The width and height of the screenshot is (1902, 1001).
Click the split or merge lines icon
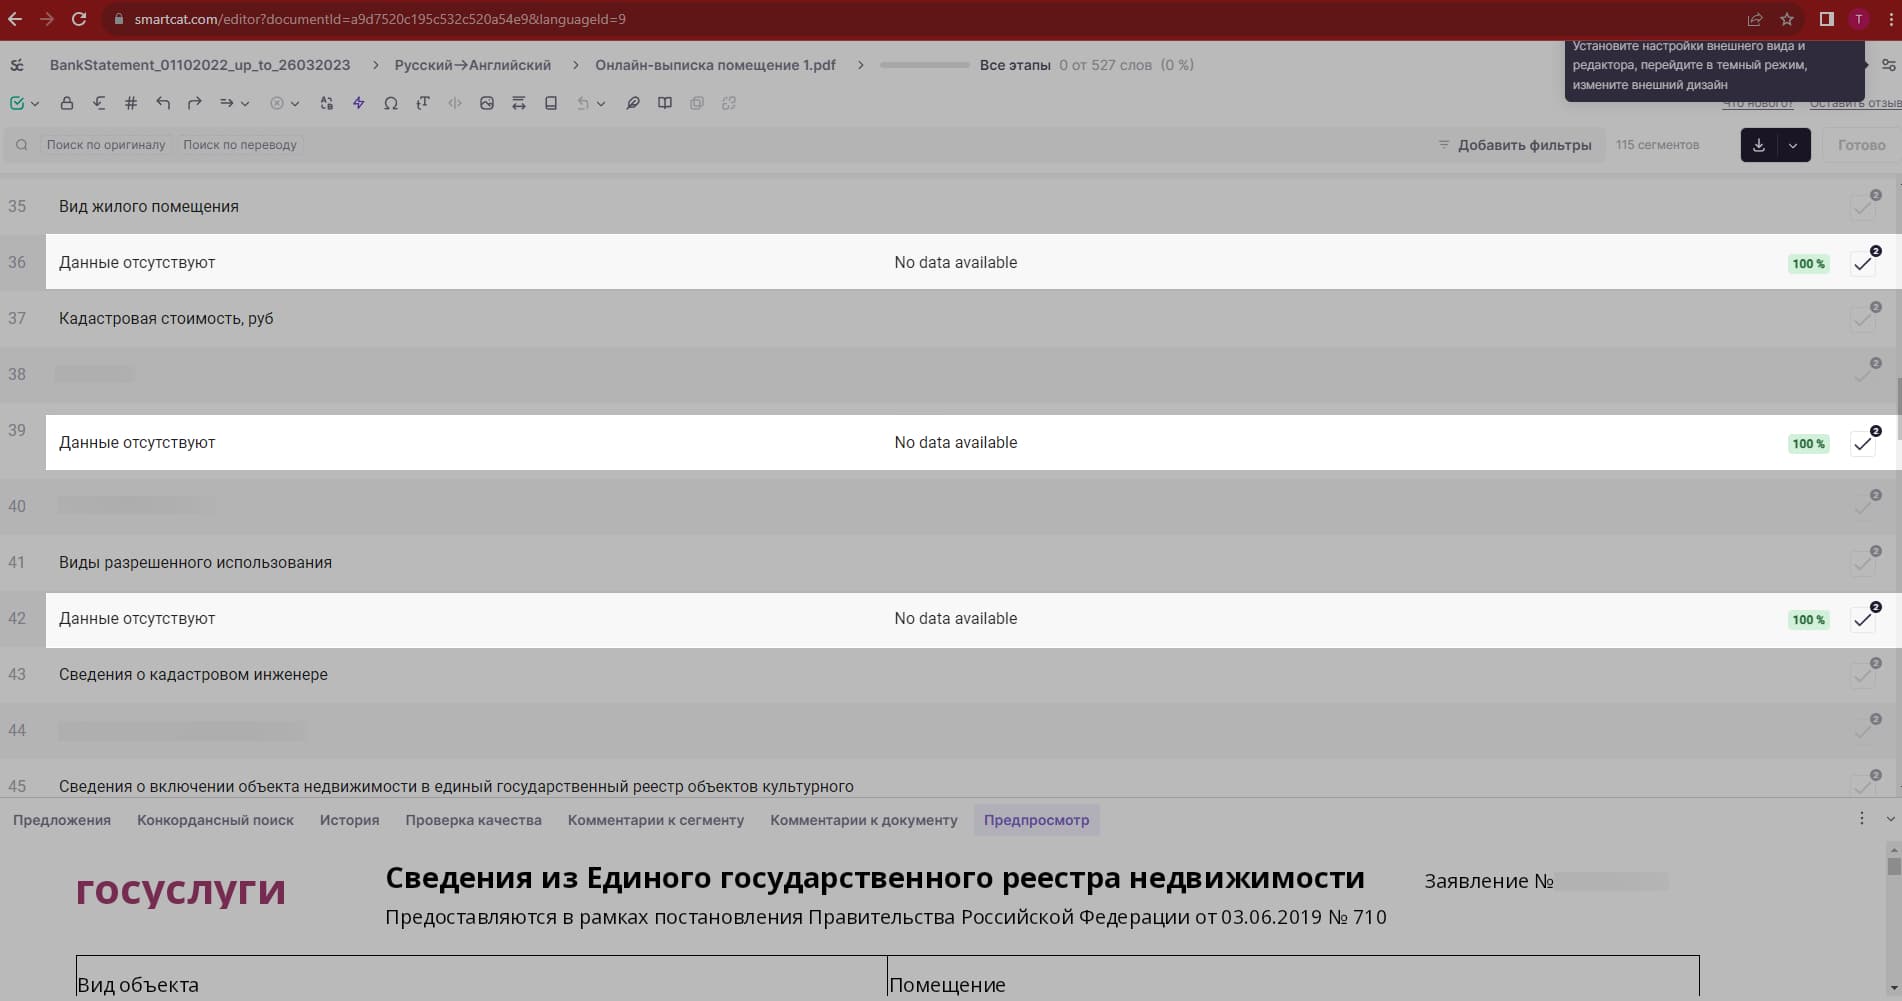pos(519,103)
